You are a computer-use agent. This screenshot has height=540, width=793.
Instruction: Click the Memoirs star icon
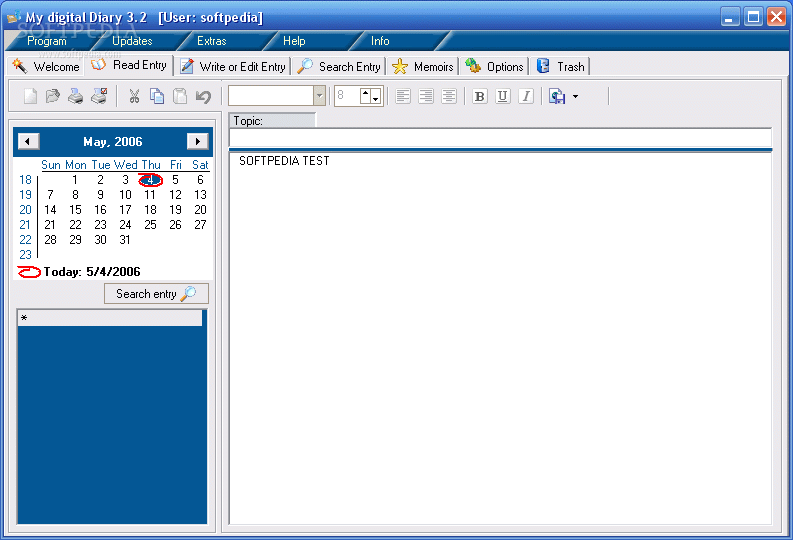(x=400, y=66)
